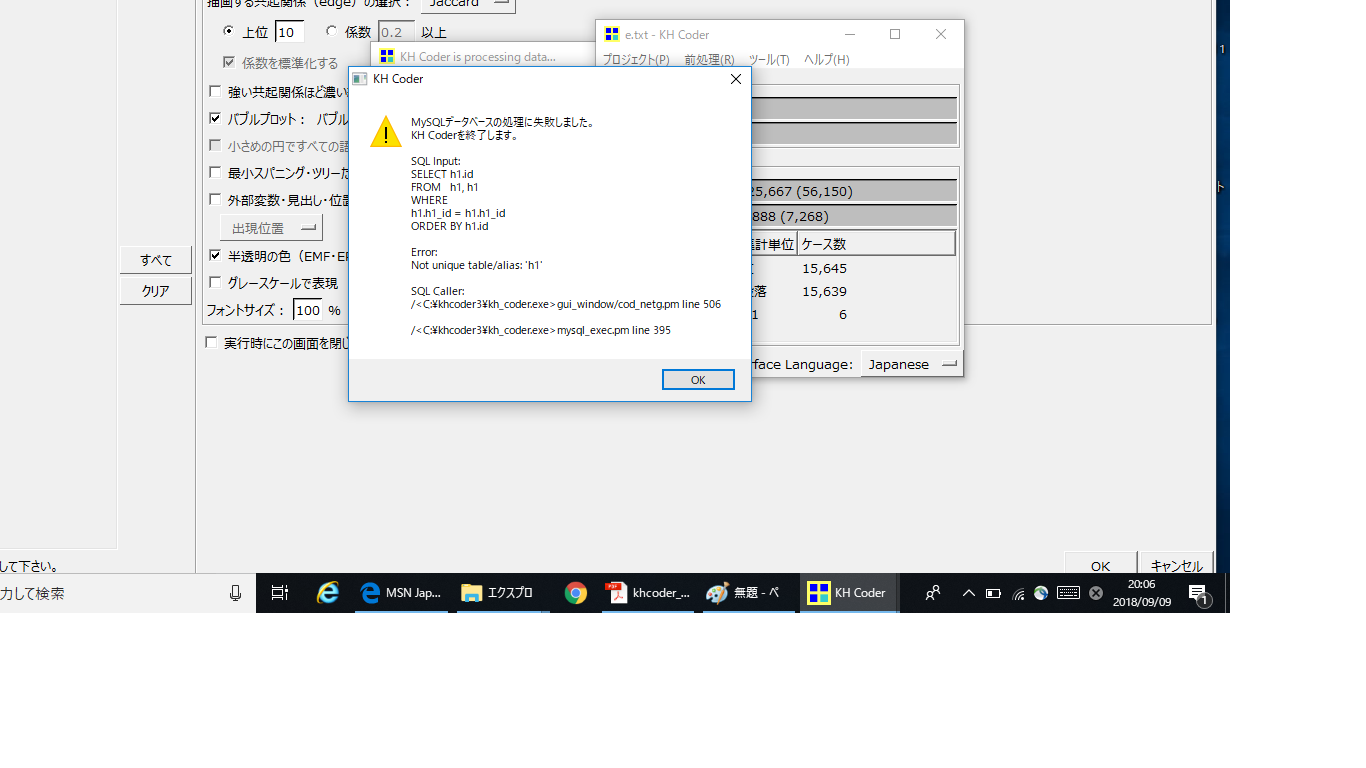Image resolution: width=1366 pixels, height=768 pixels.
Task: Open the プロジェクト(P) menu
Action: click(636, 60)
